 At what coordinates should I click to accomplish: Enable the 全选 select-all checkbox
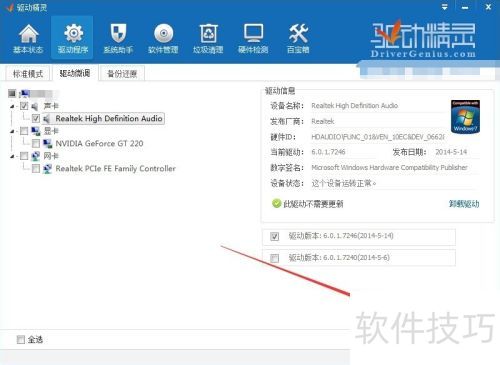pyautogui.click(x=21, y=340)
